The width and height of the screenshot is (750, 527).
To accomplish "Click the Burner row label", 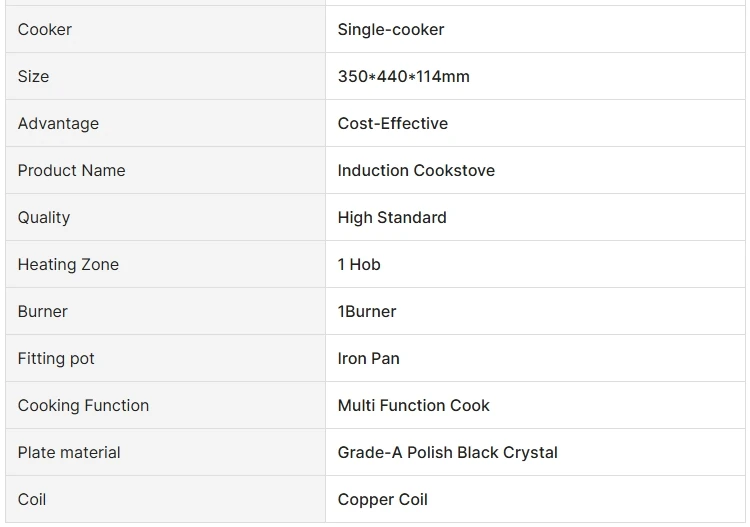I will click(43, 312).
